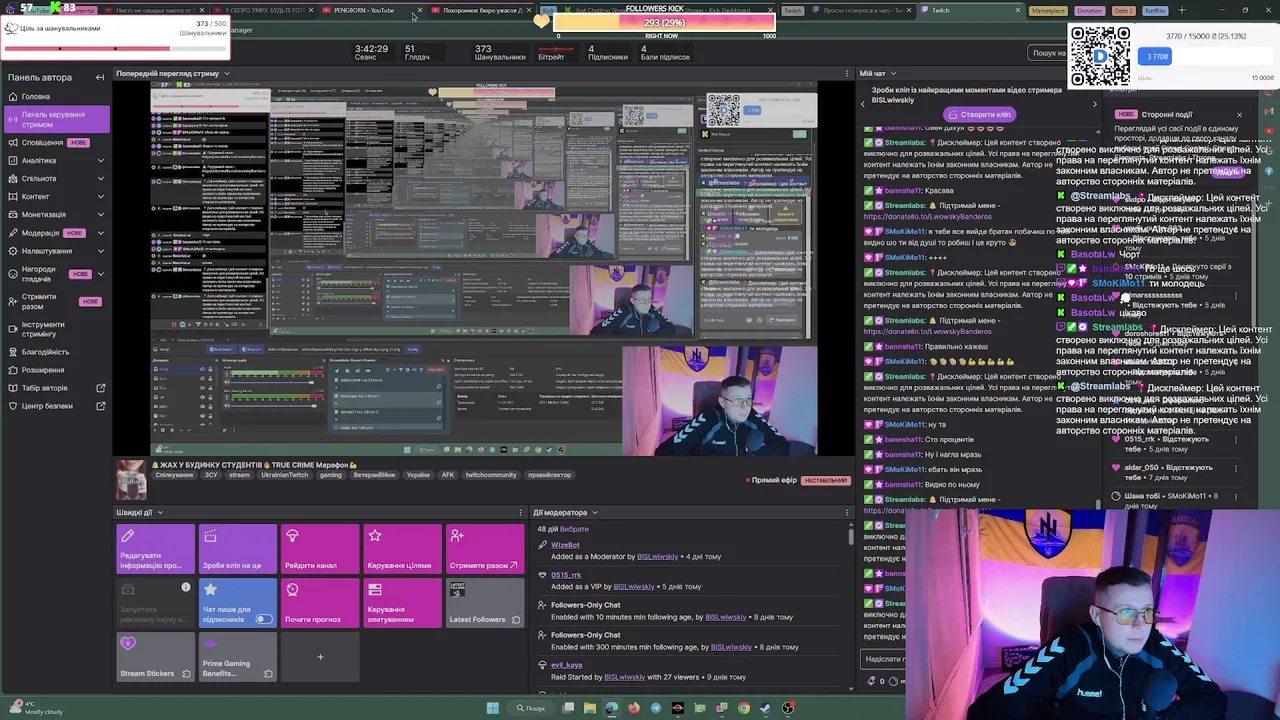Viewport: 1280px width, 720px height.
Task: Click the Почати прогноз tile
Action: (319, 603)
